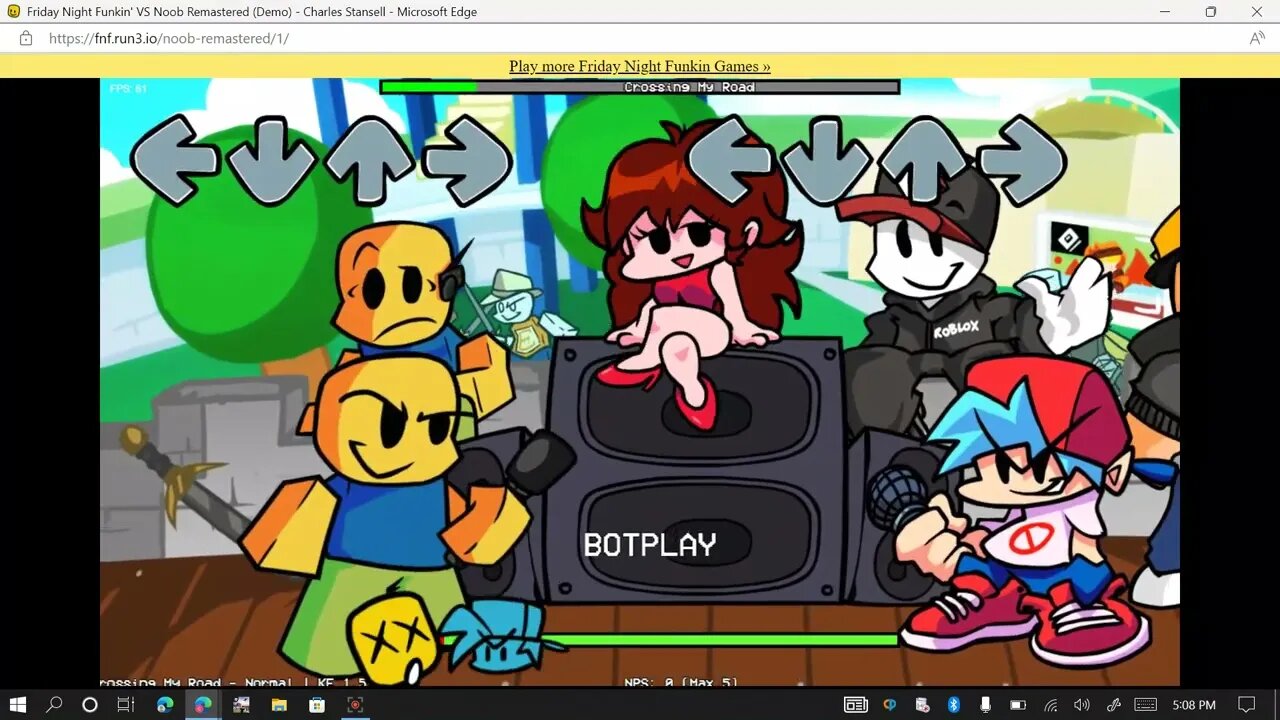
Task: Open the Windows Start menu
Action: (x=17, y=704)
